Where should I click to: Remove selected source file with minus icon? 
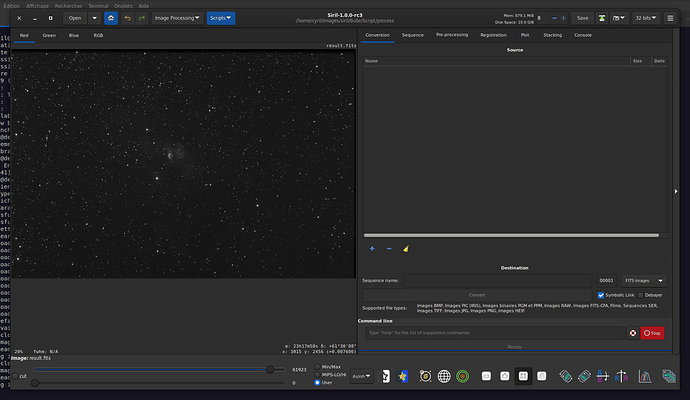point(389,248)
